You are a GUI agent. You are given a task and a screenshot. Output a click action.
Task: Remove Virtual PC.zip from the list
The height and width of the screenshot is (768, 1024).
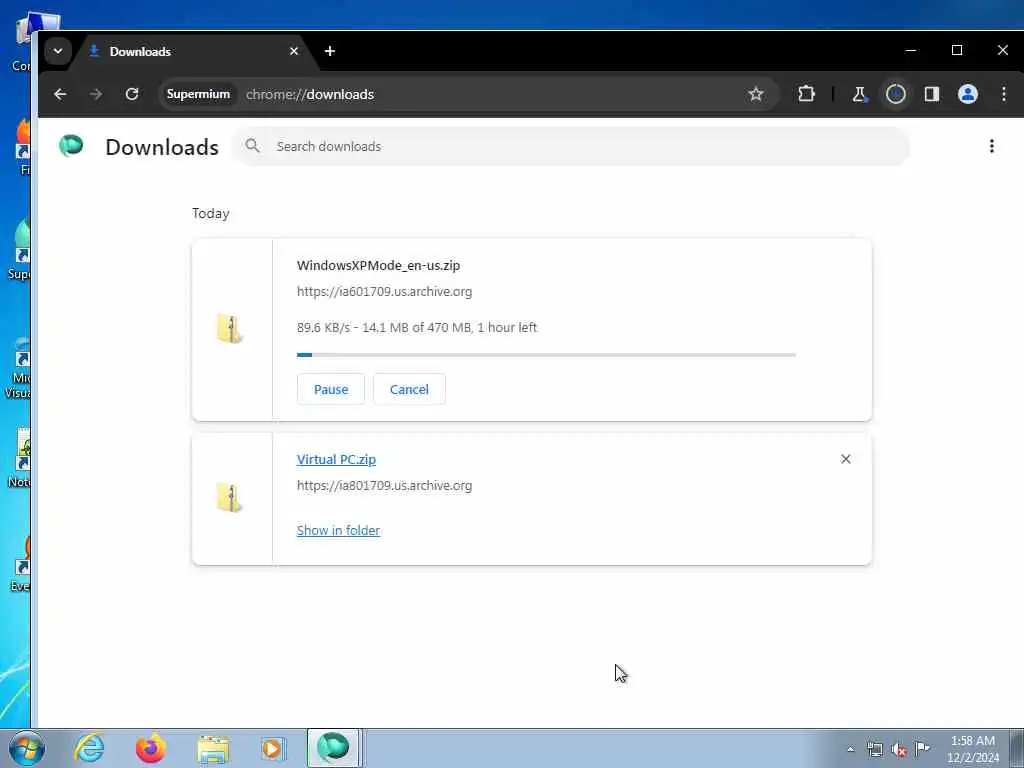click(846, 459)
